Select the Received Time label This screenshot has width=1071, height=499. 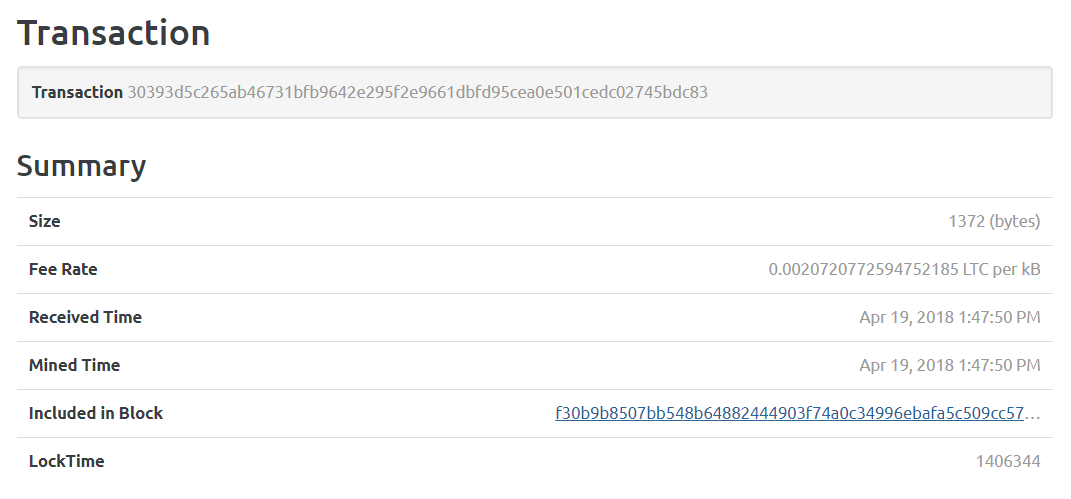coord(85,317)
